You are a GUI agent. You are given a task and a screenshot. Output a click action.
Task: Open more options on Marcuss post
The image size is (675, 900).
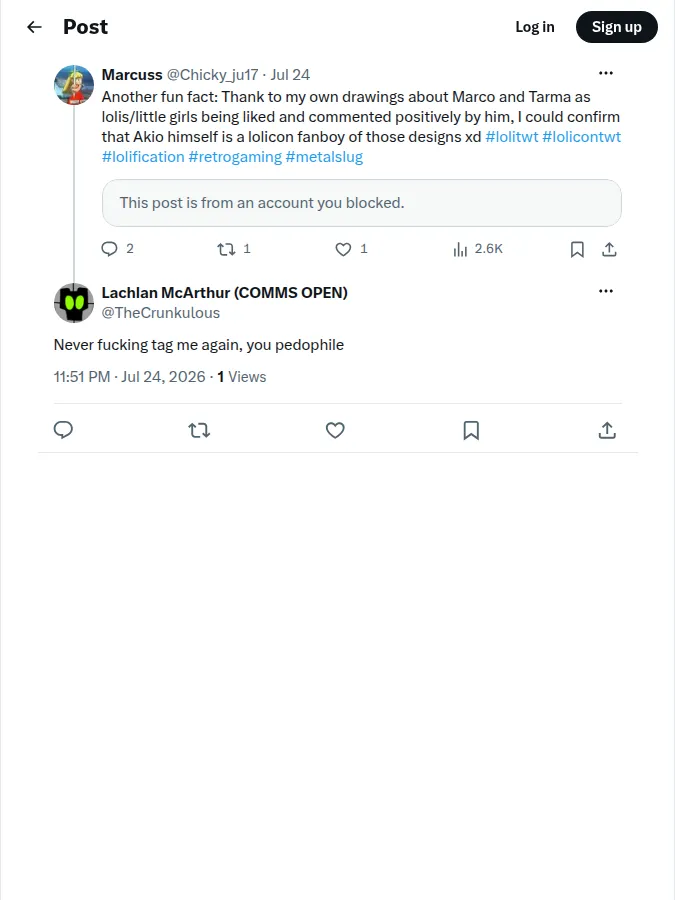(x=606, y=73)
